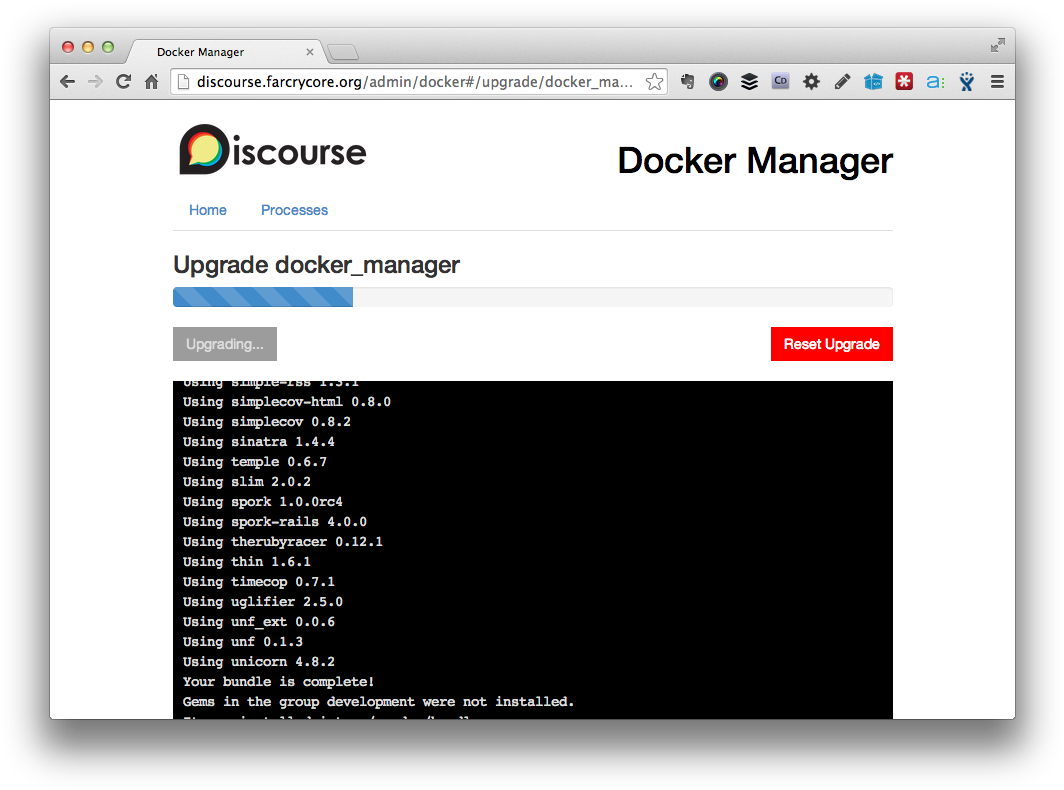Click log line about group development gems
The image size is (1064, 790).
tap(379, 702)
